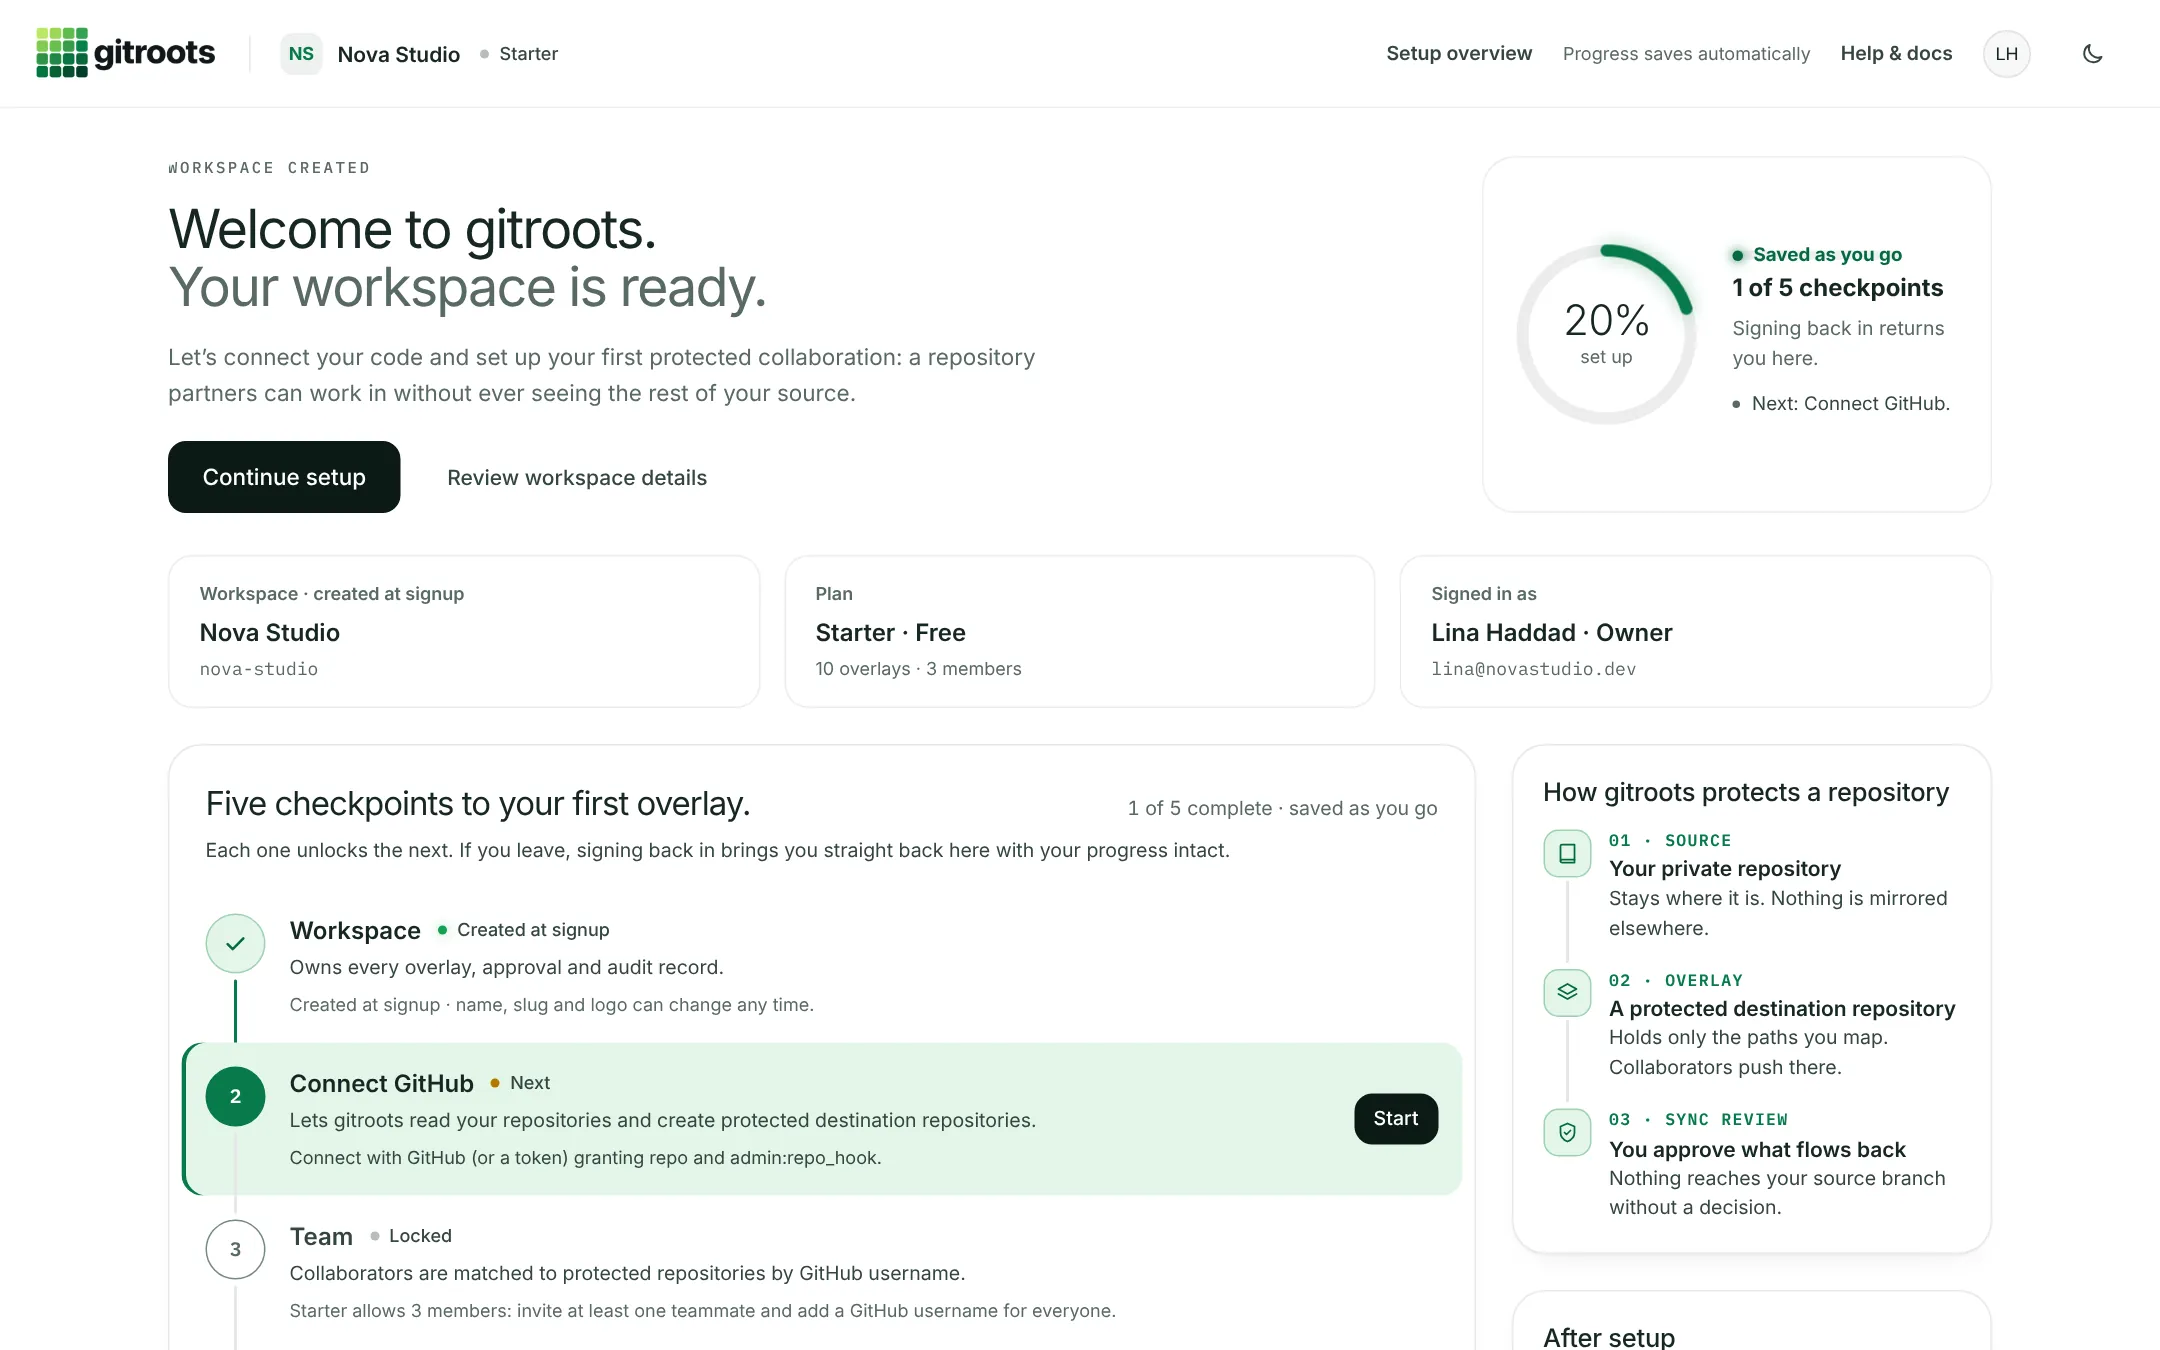
Task: Click 'Progress saves automatically' text
Action: (1686, 54)
